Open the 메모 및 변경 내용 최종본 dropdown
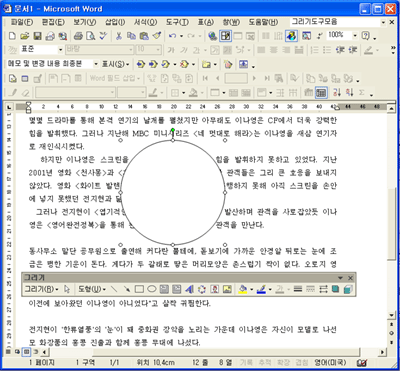 tap(96, 64)
